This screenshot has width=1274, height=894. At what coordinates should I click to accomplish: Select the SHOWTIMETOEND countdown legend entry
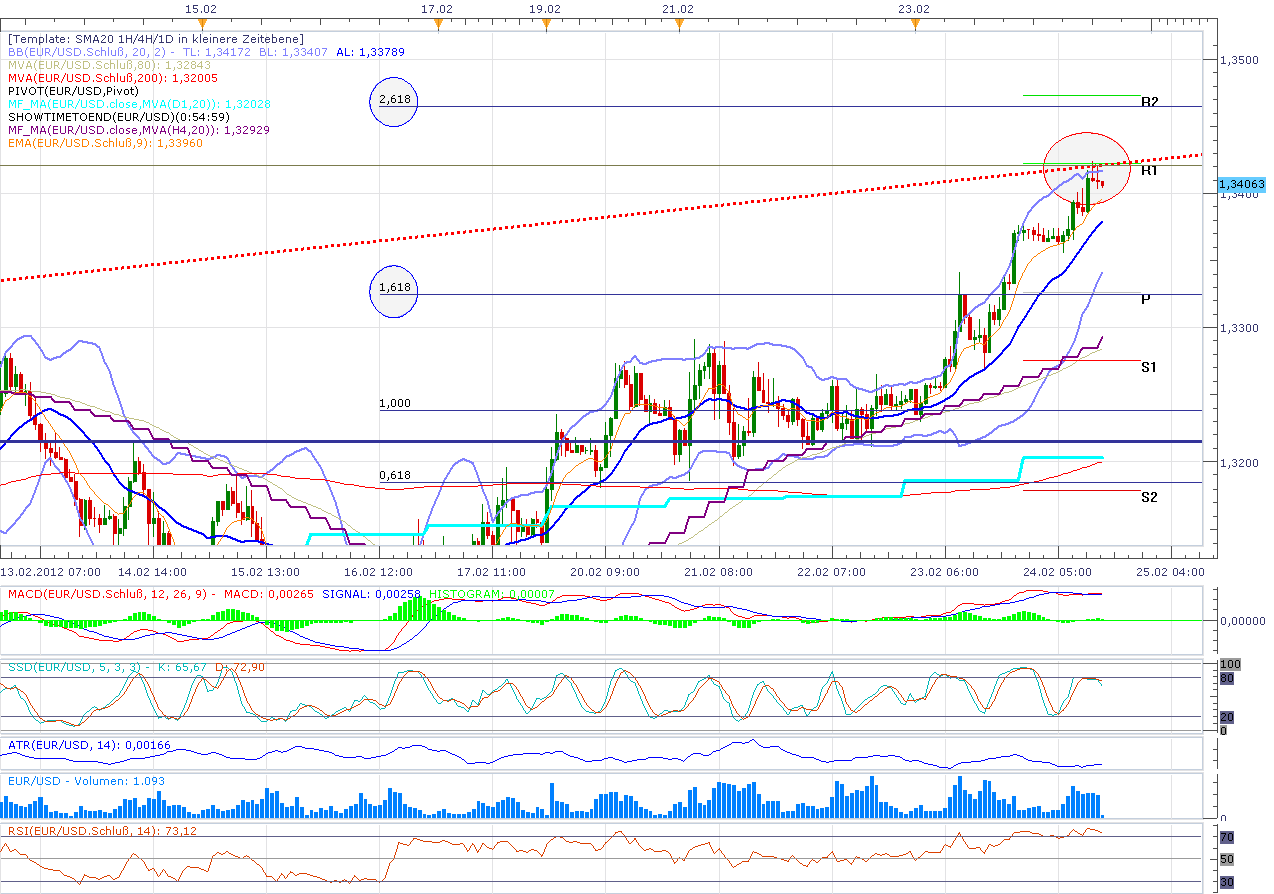[118, 117]
